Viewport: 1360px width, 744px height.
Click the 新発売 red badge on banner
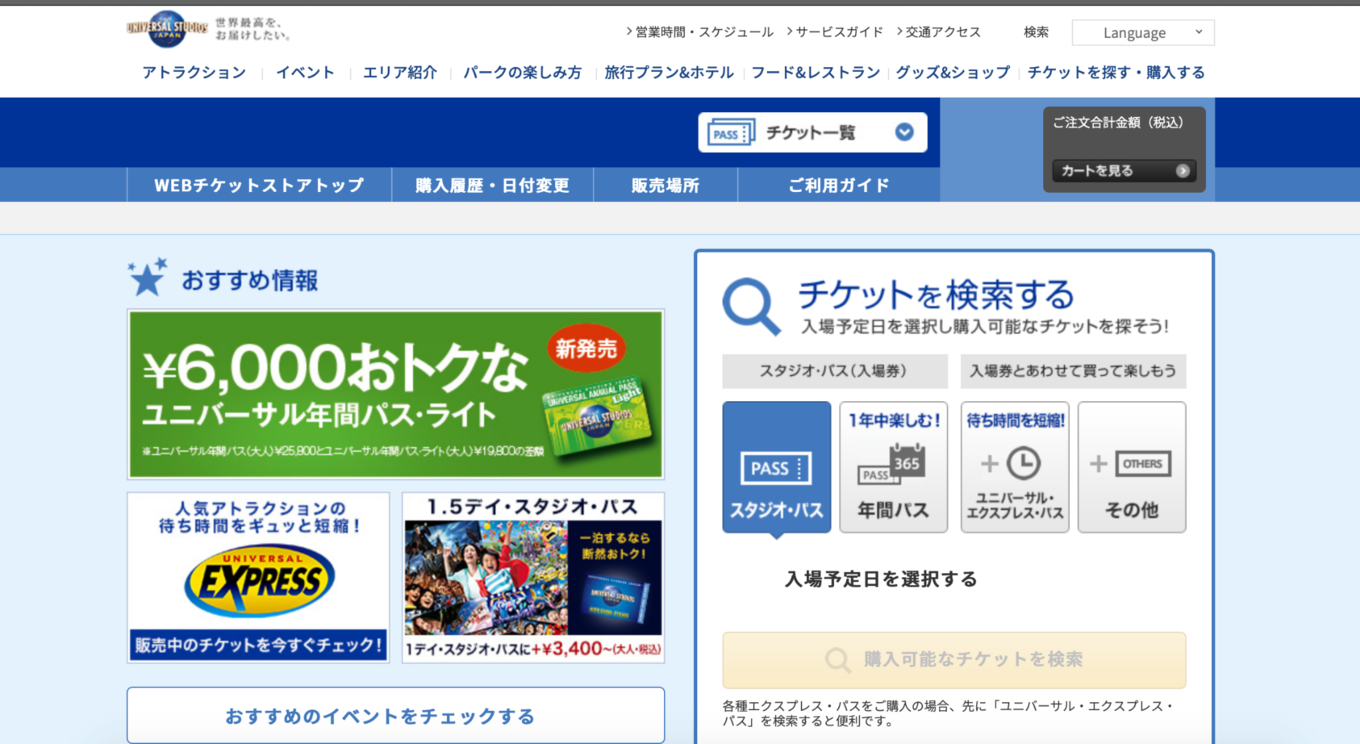587,349
